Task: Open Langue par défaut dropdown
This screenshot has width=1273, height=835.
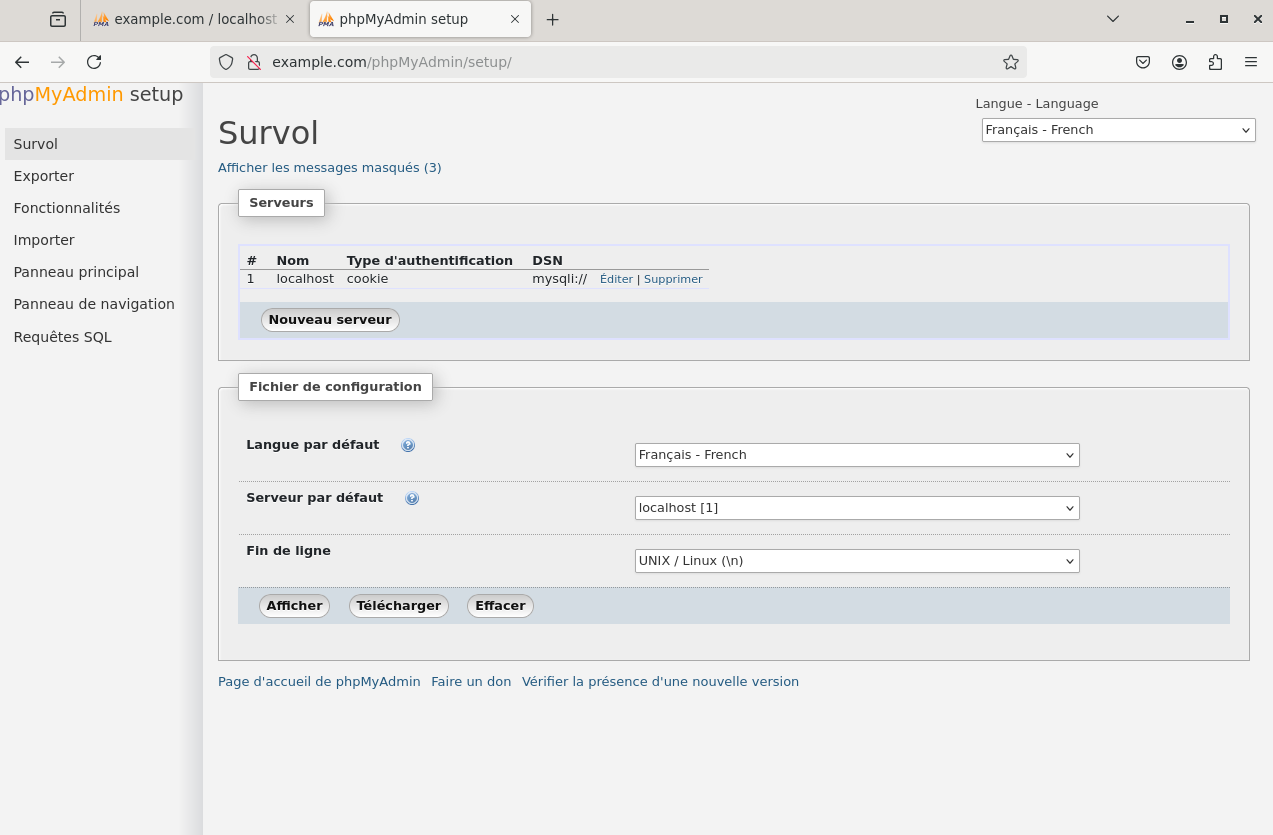Action: 857,455
